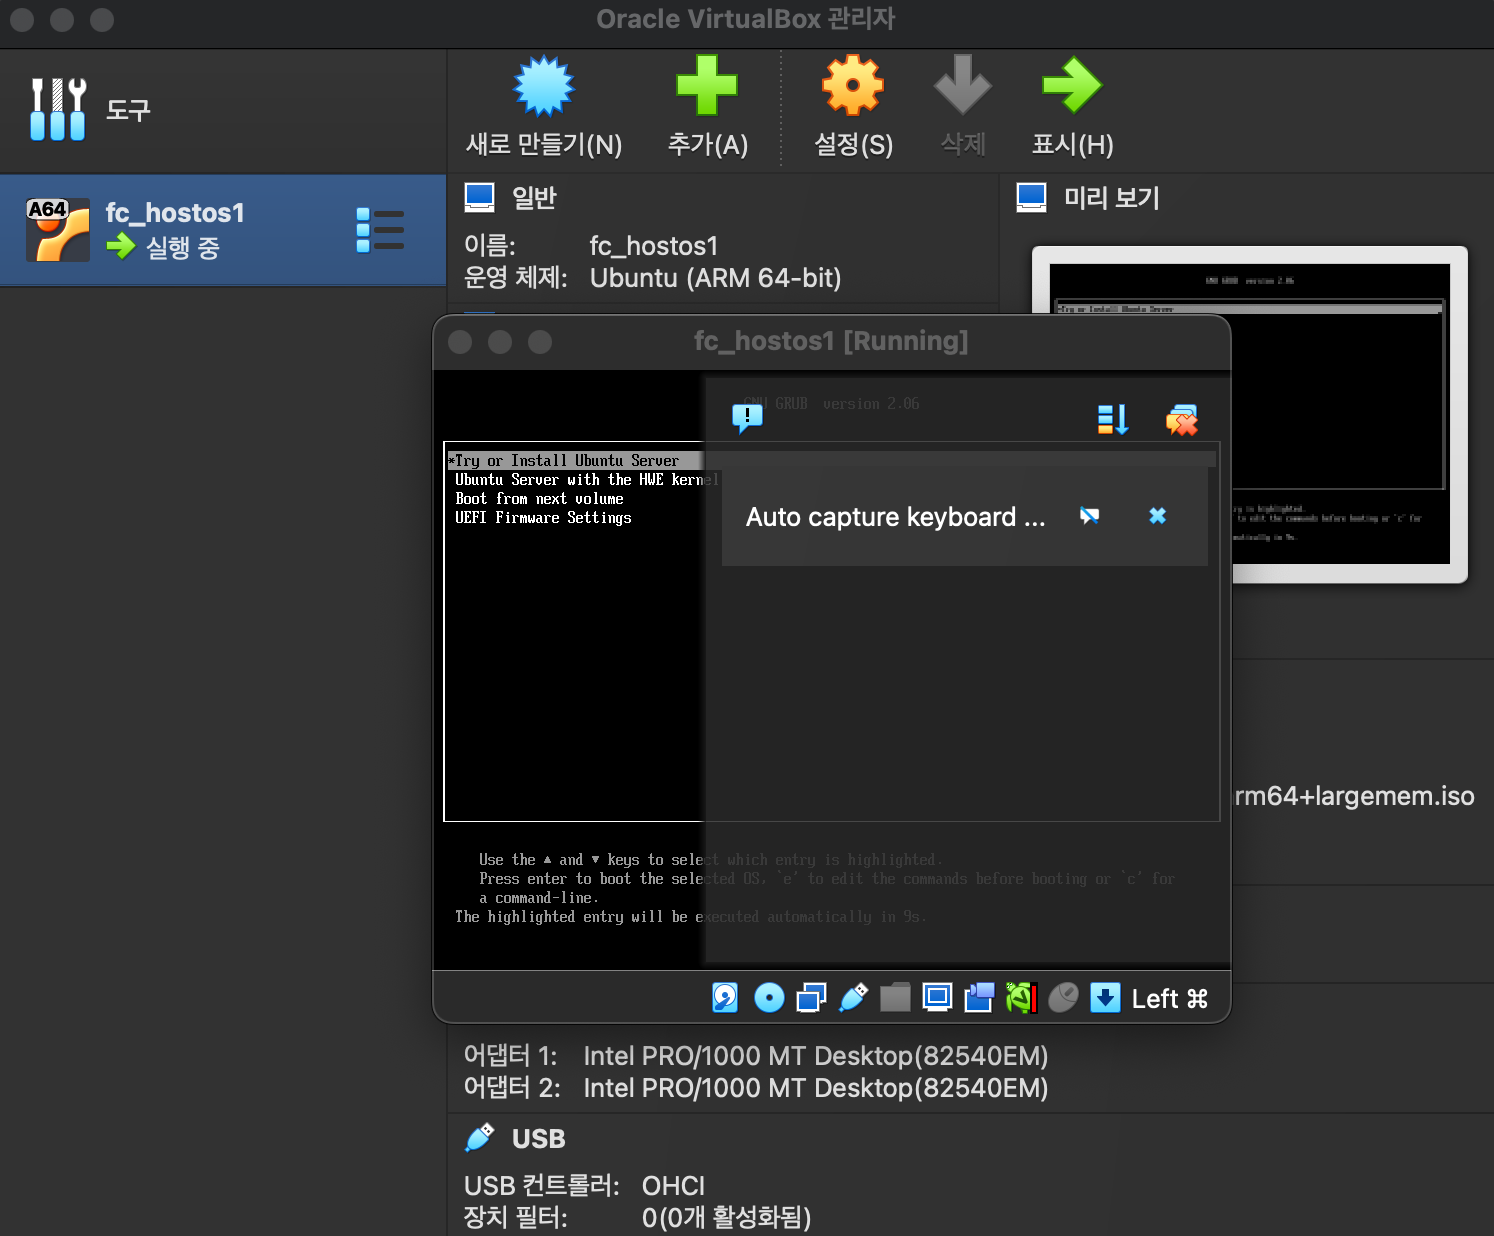Screen dimensions: 1494x1236
Task: Click the network activity status icon
Action: [x=811, y=997]
